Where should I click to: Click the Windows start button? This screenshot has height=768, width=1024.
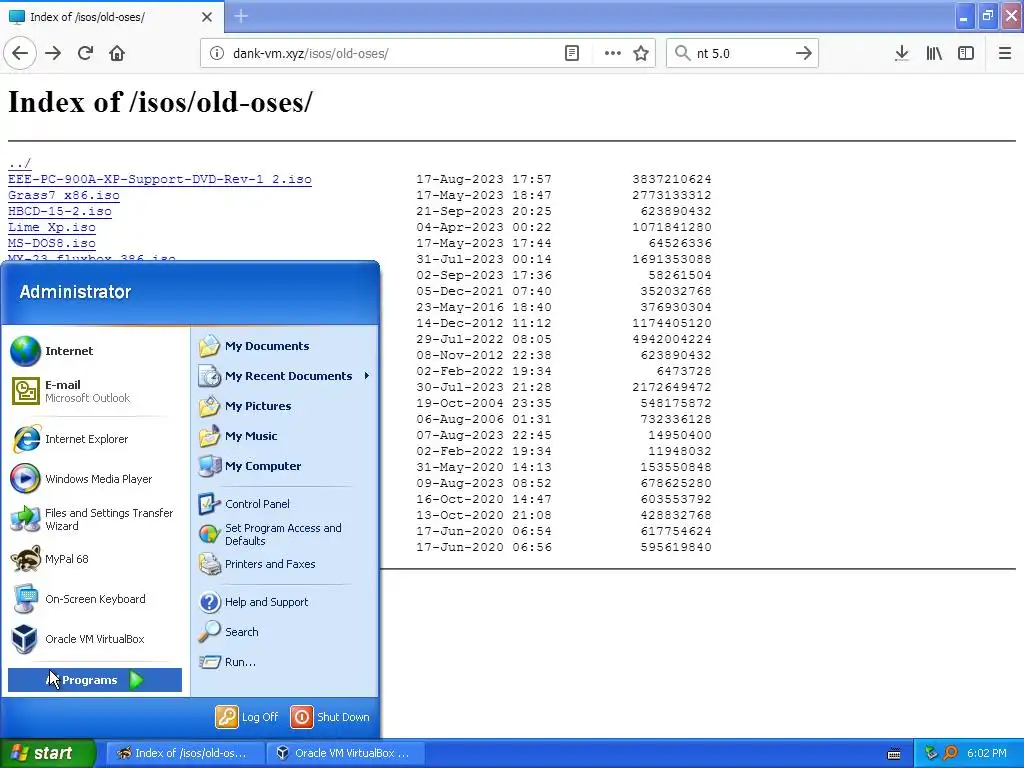48,753
